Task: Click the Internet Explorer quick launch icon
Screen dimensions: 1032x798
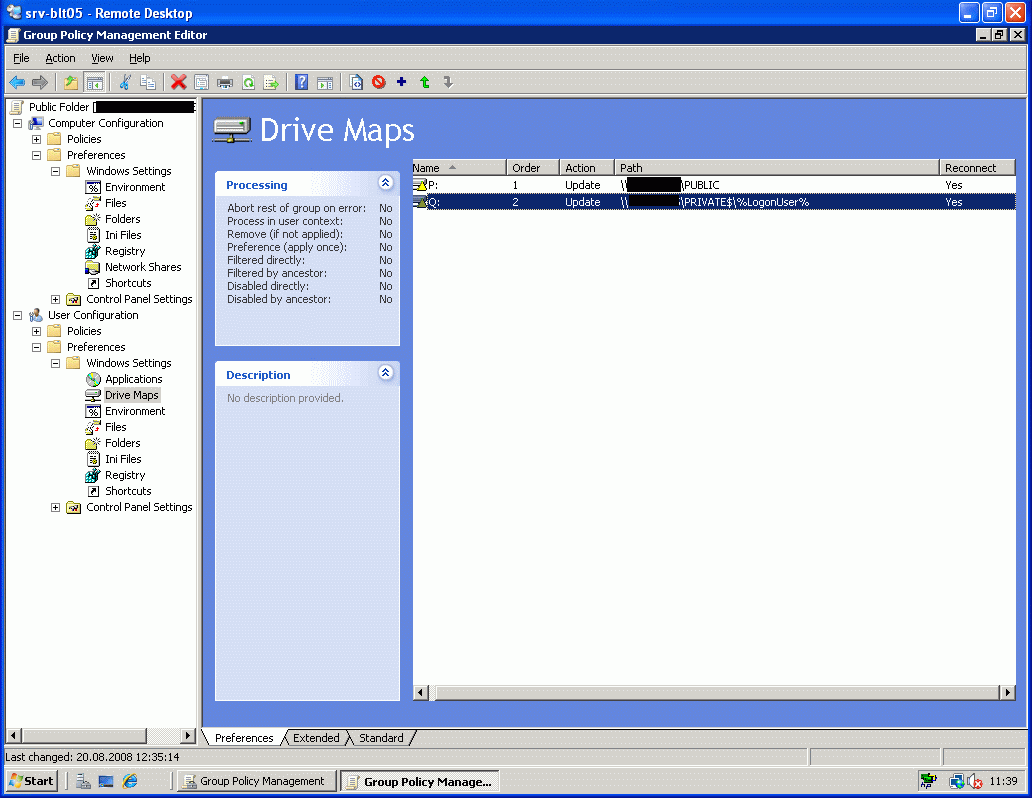Action: [130, 781]
